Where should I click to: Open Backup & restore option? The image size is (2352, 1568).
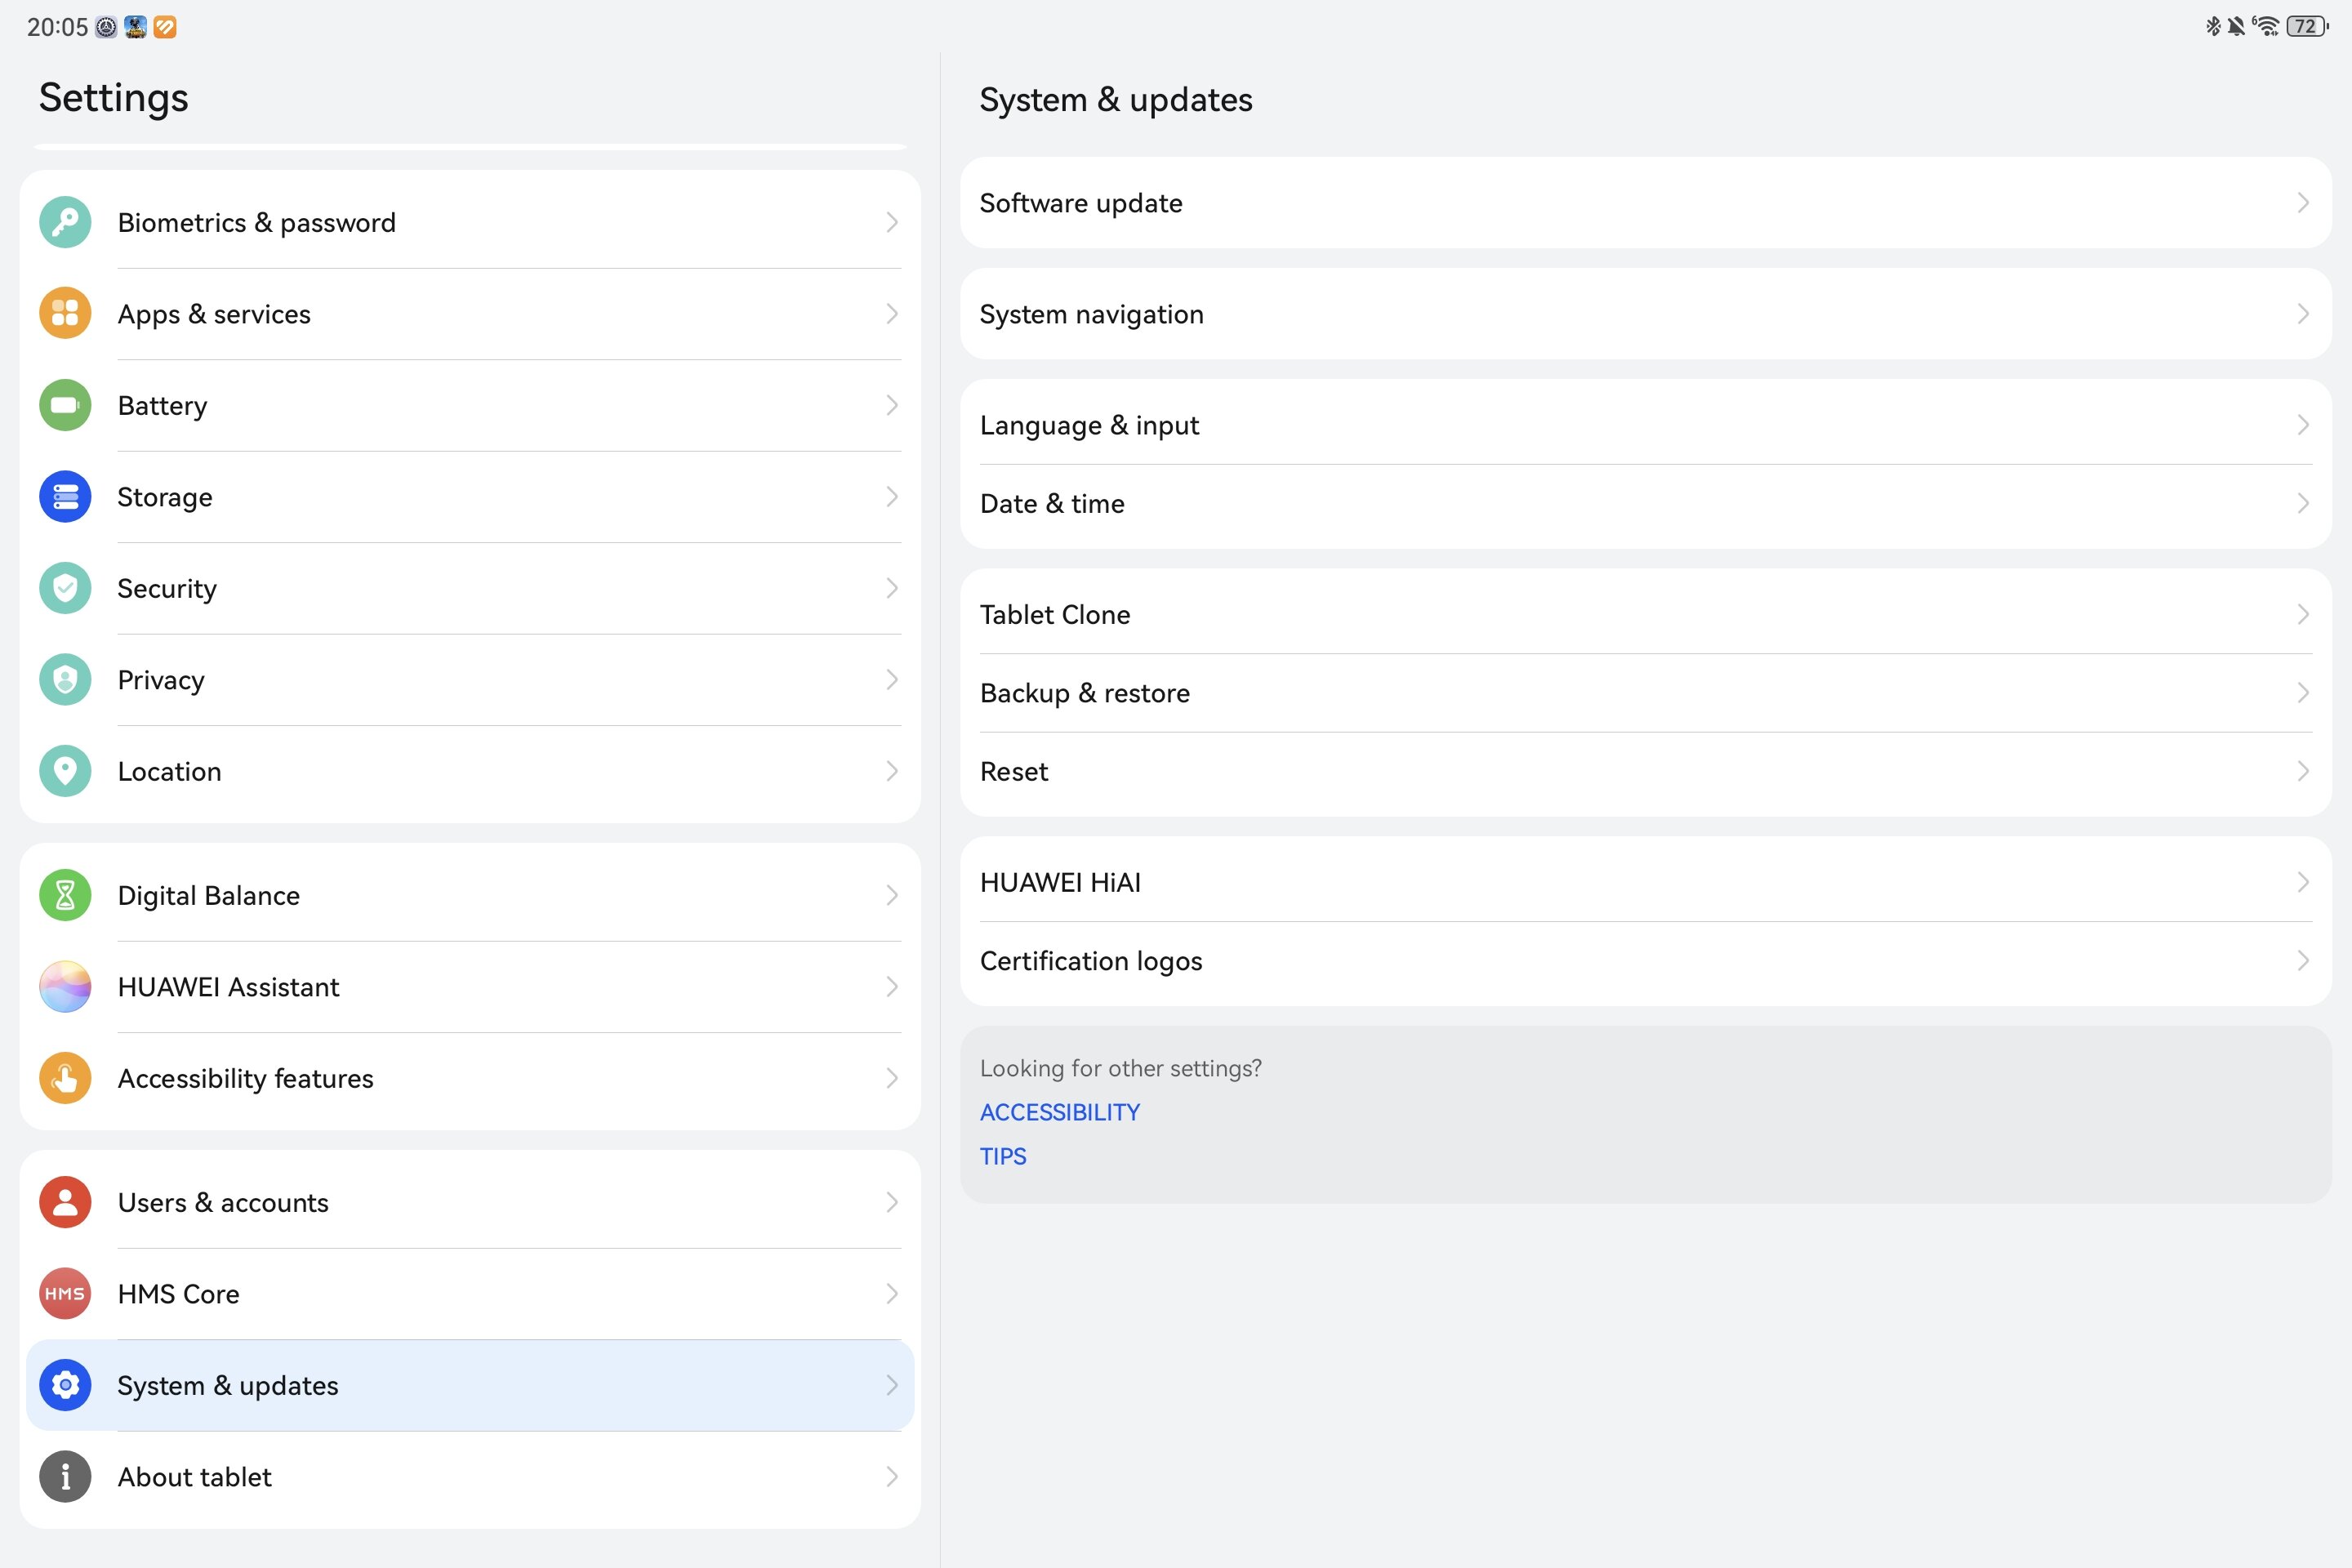click(x=1645, y=693)
